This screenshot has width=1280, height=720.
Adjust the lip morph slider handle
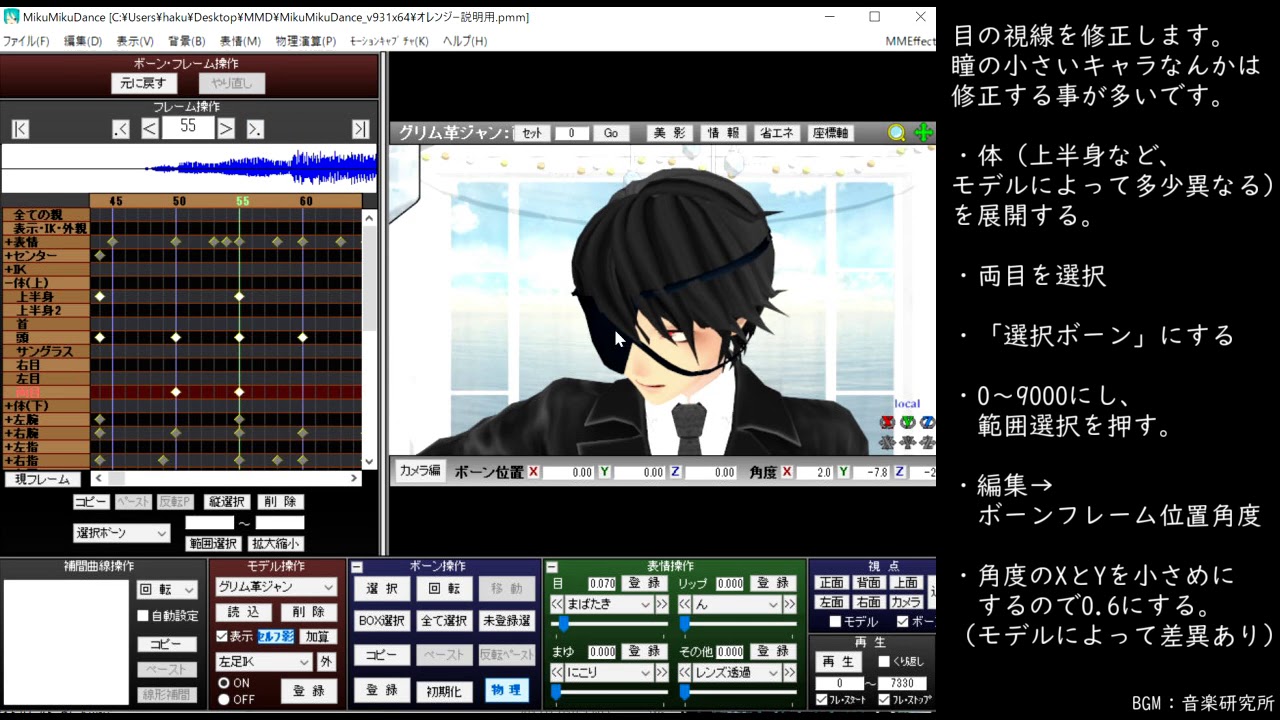[x=684, y=624]
